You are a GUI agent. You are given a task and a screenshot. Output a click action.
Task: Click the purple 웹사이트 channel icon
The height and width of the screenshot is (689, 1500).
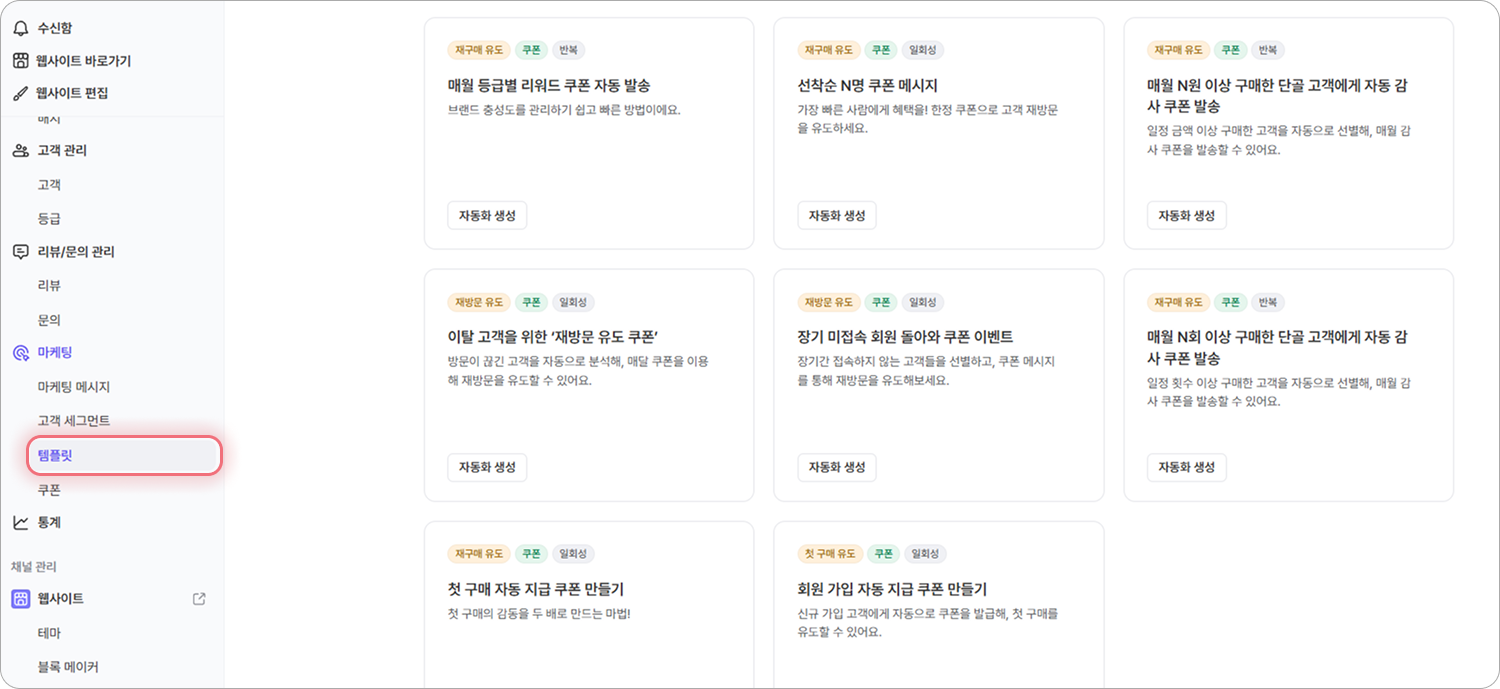pos(20,599)
